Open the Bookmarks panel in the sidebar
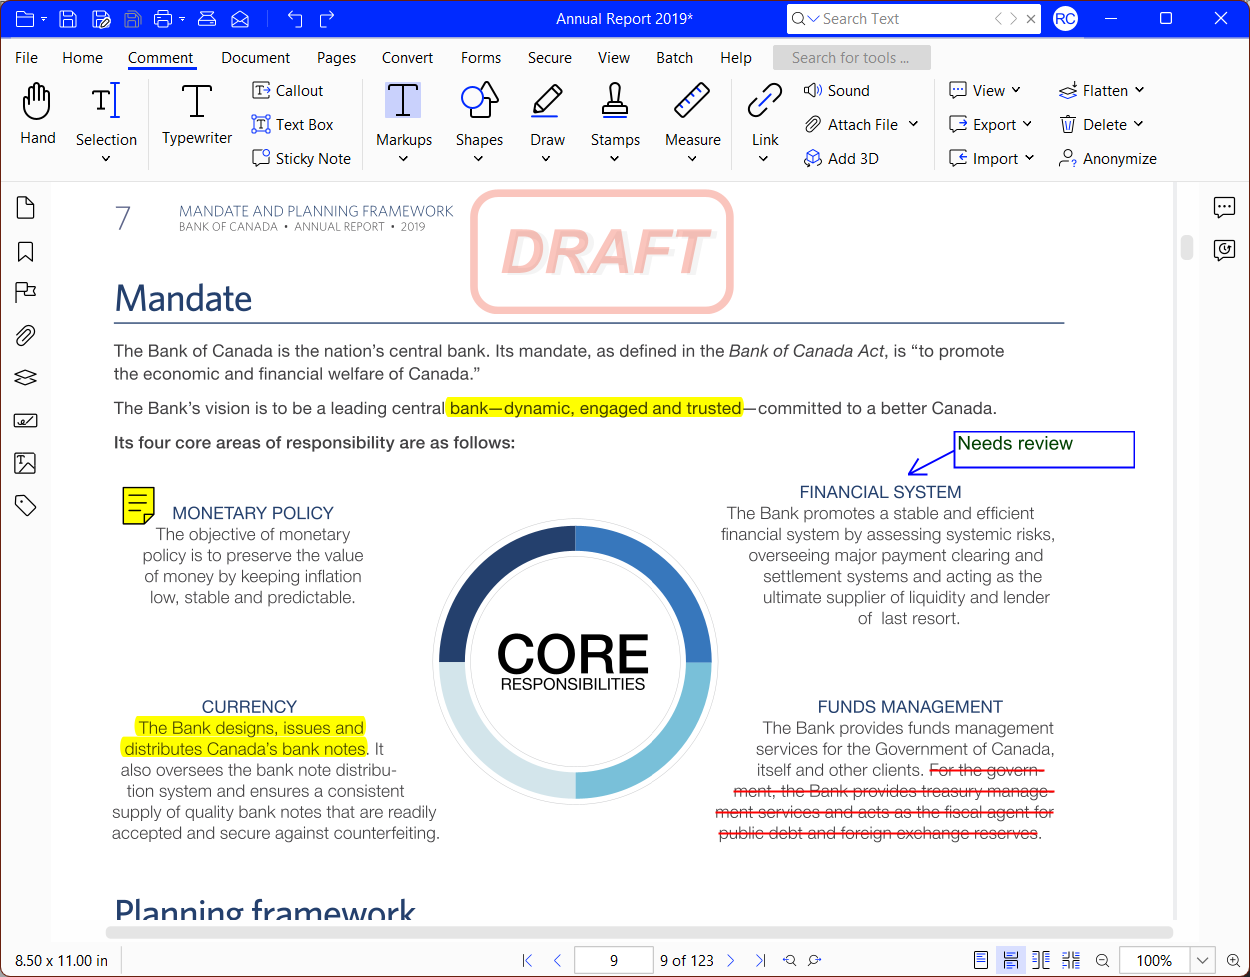 24,251
